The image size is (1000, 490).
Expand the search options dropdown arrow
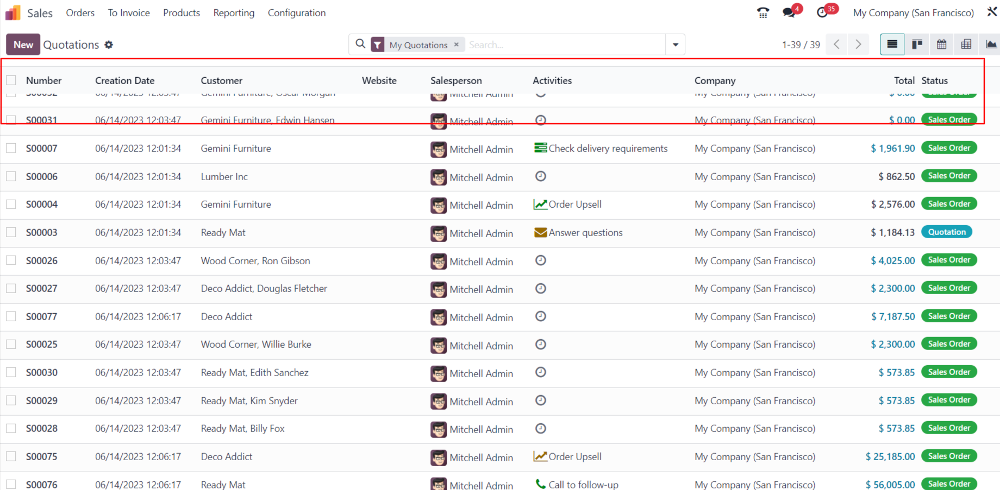click(x=675, y=45)
